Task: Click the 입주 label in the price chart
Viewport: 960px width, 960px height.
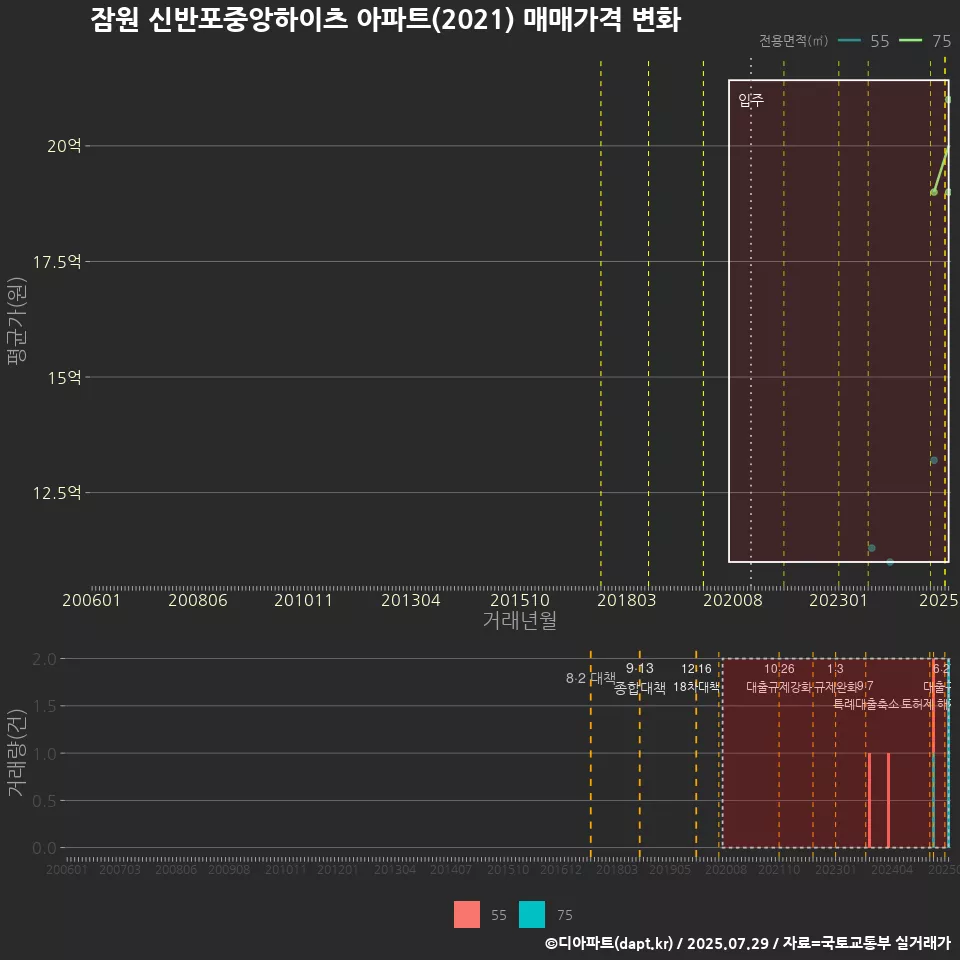Action: click(751, 100)
